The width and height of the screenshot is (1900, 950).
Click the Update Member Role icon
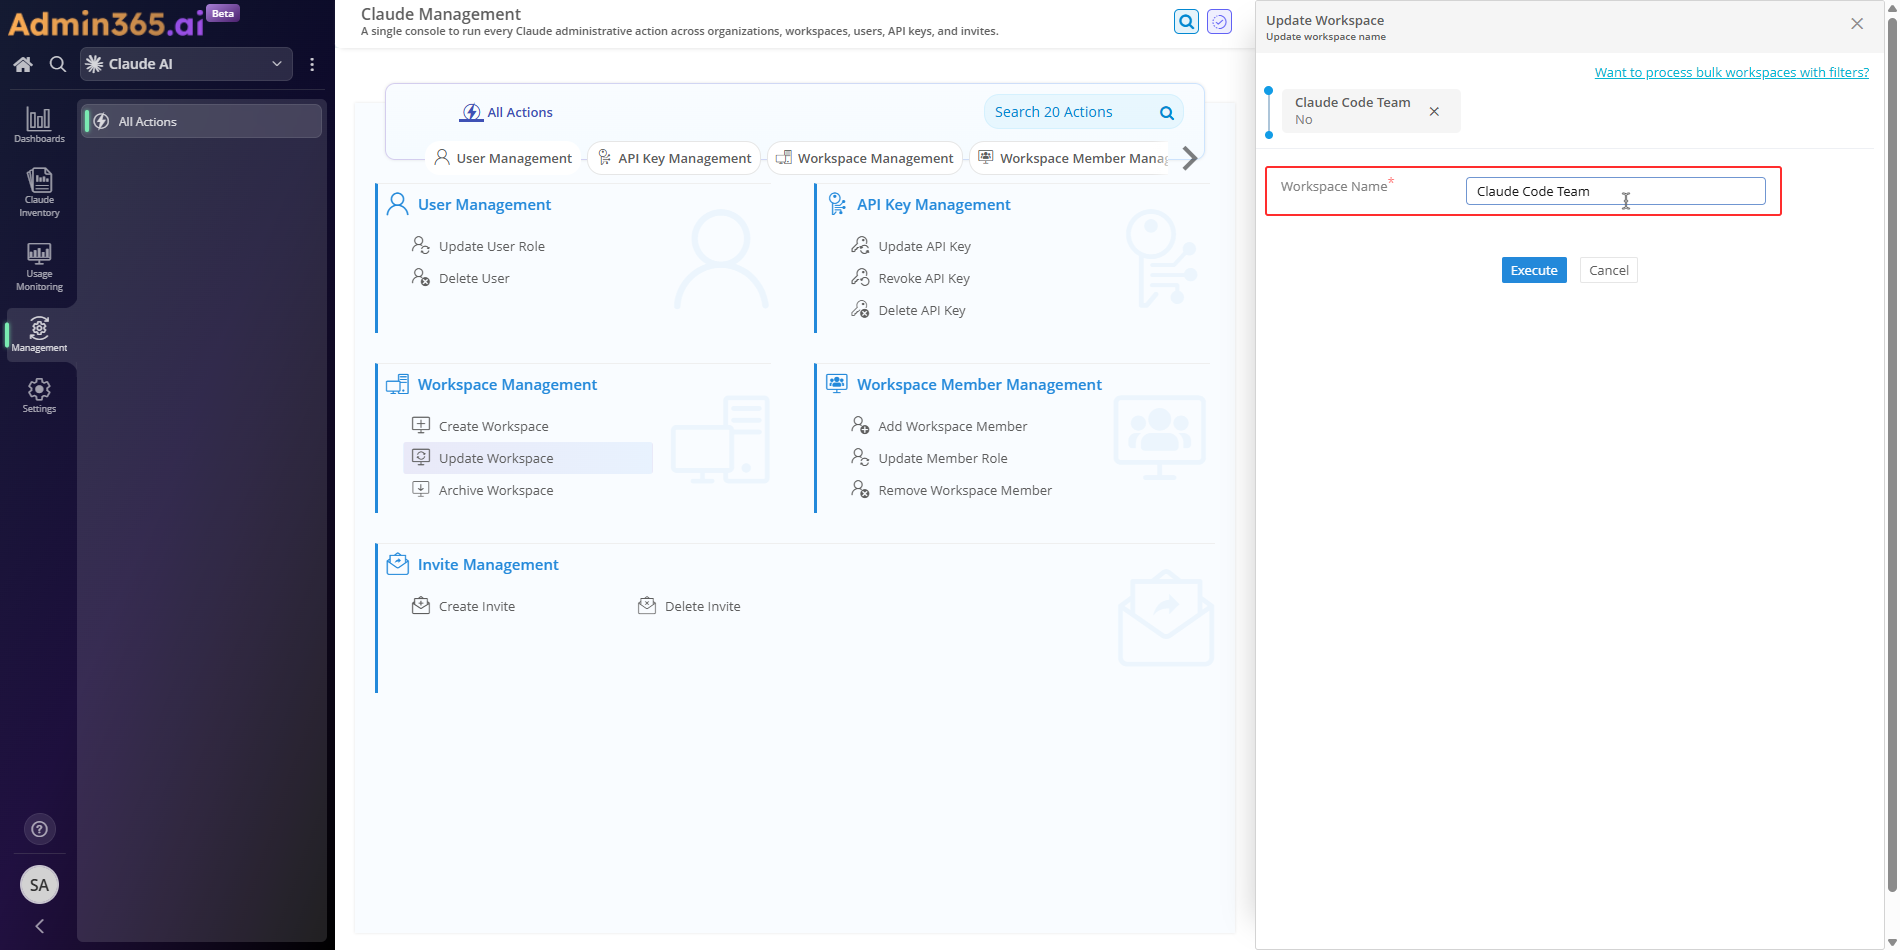[x=860, y=457]
